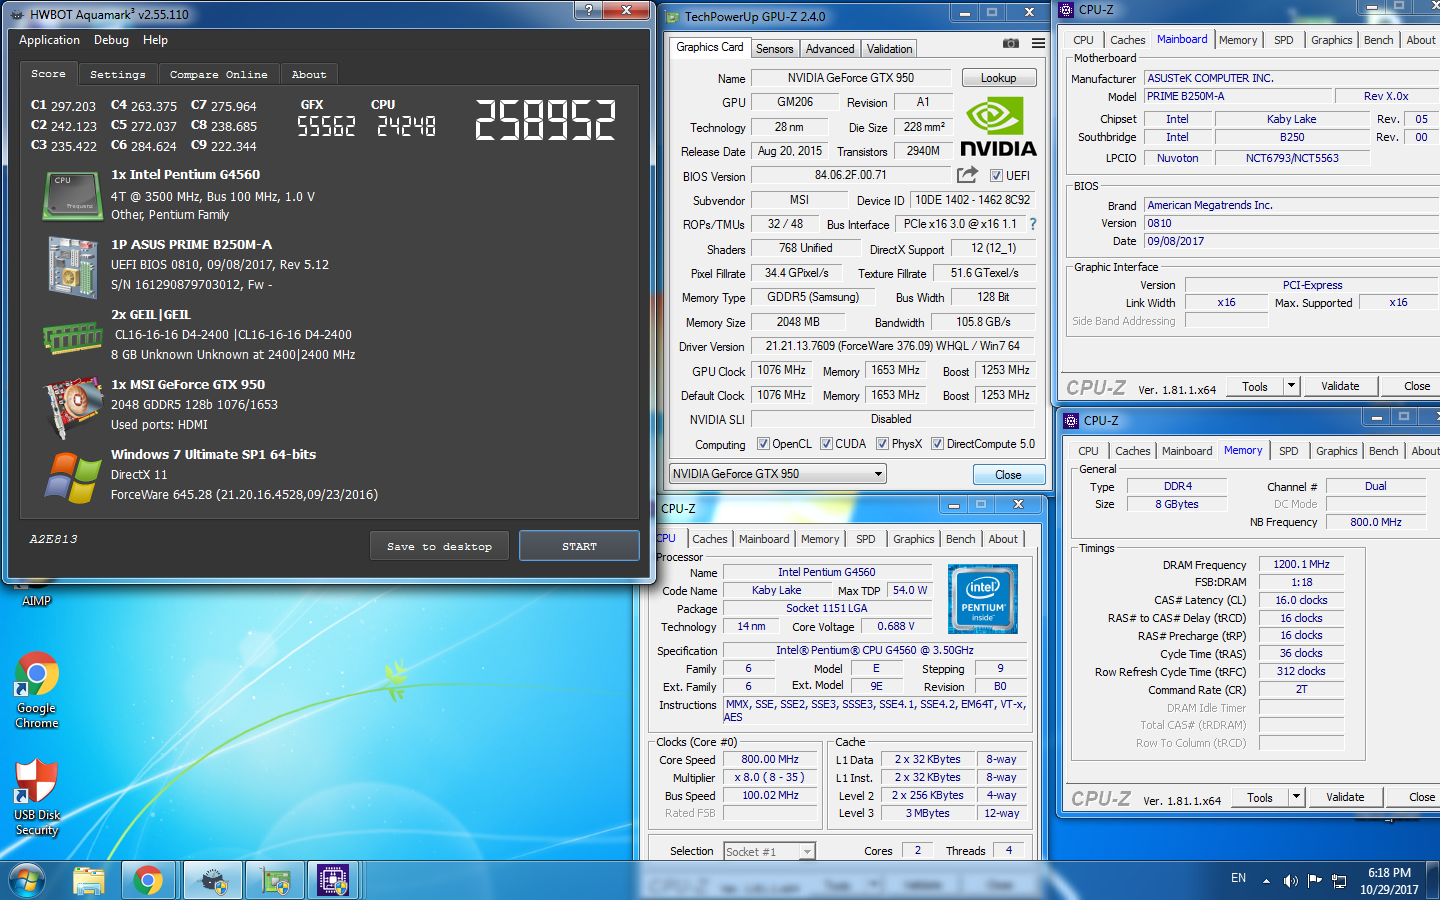Click the Driver Version field in GPU-Z
This screenshot has width=1440, height=900.
(892, 346)
